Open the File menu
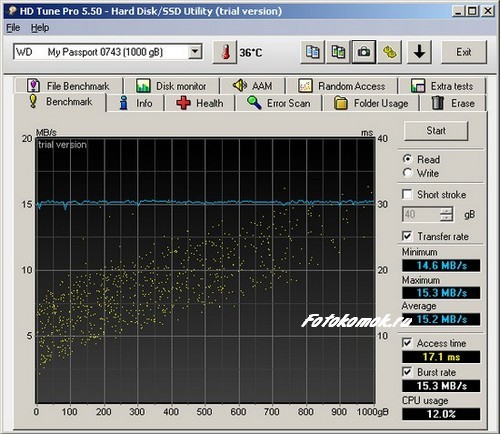This screenshot has height=434, width=500. [x=13, y=28]
